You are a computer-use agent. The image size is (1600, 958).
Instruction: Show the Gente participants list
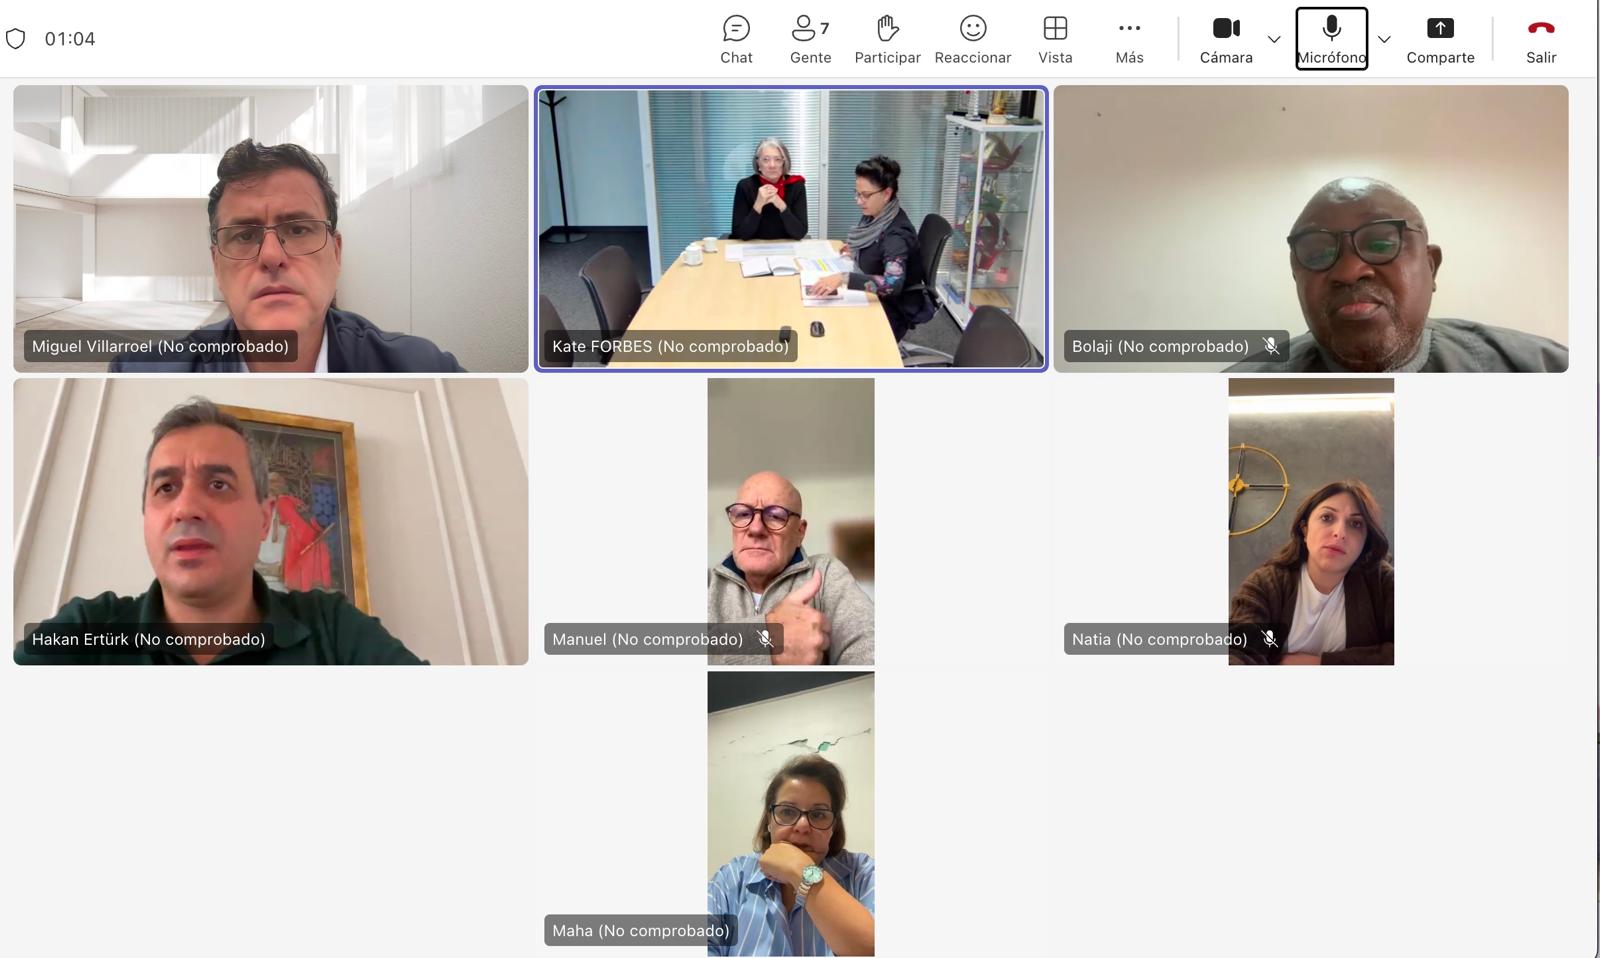(x=810, y=39)
